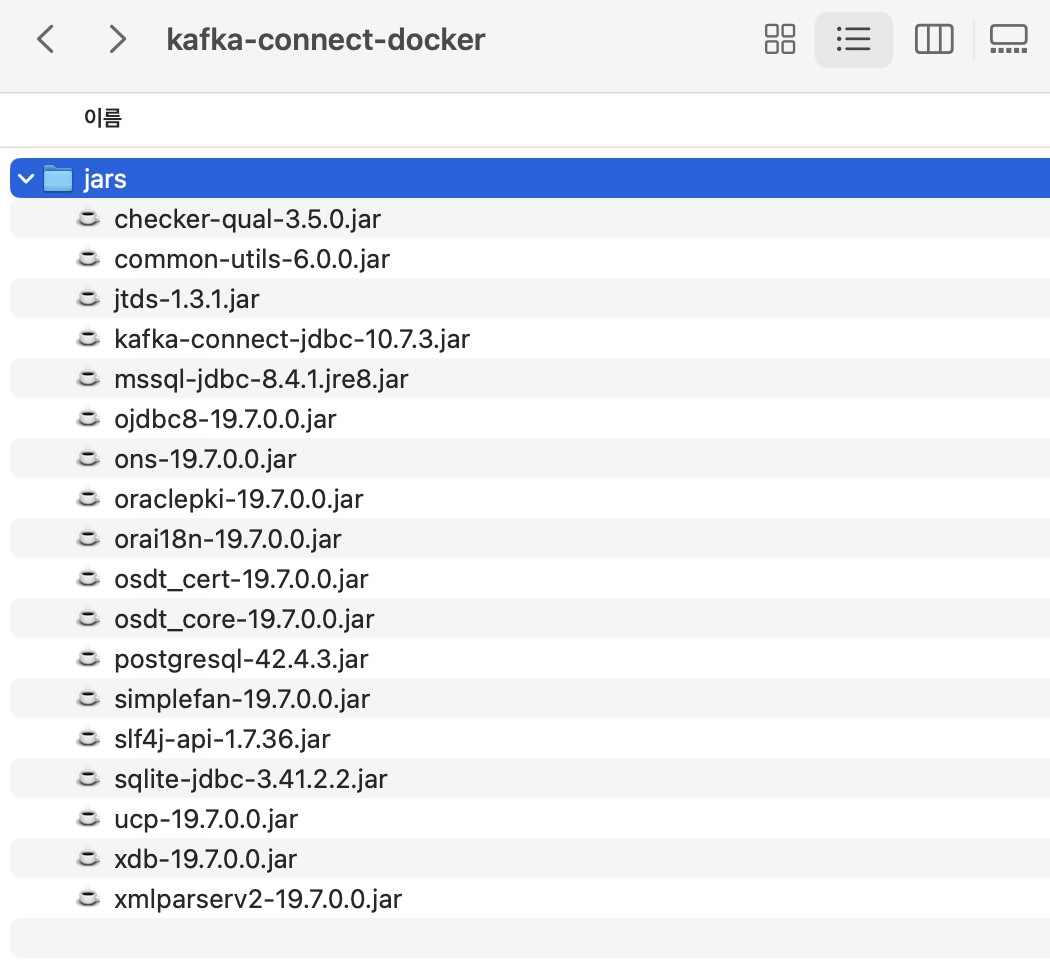Switch to icon grid view
The width and height of the screenshot is (1050, 964).
click(x=779, y=39)
